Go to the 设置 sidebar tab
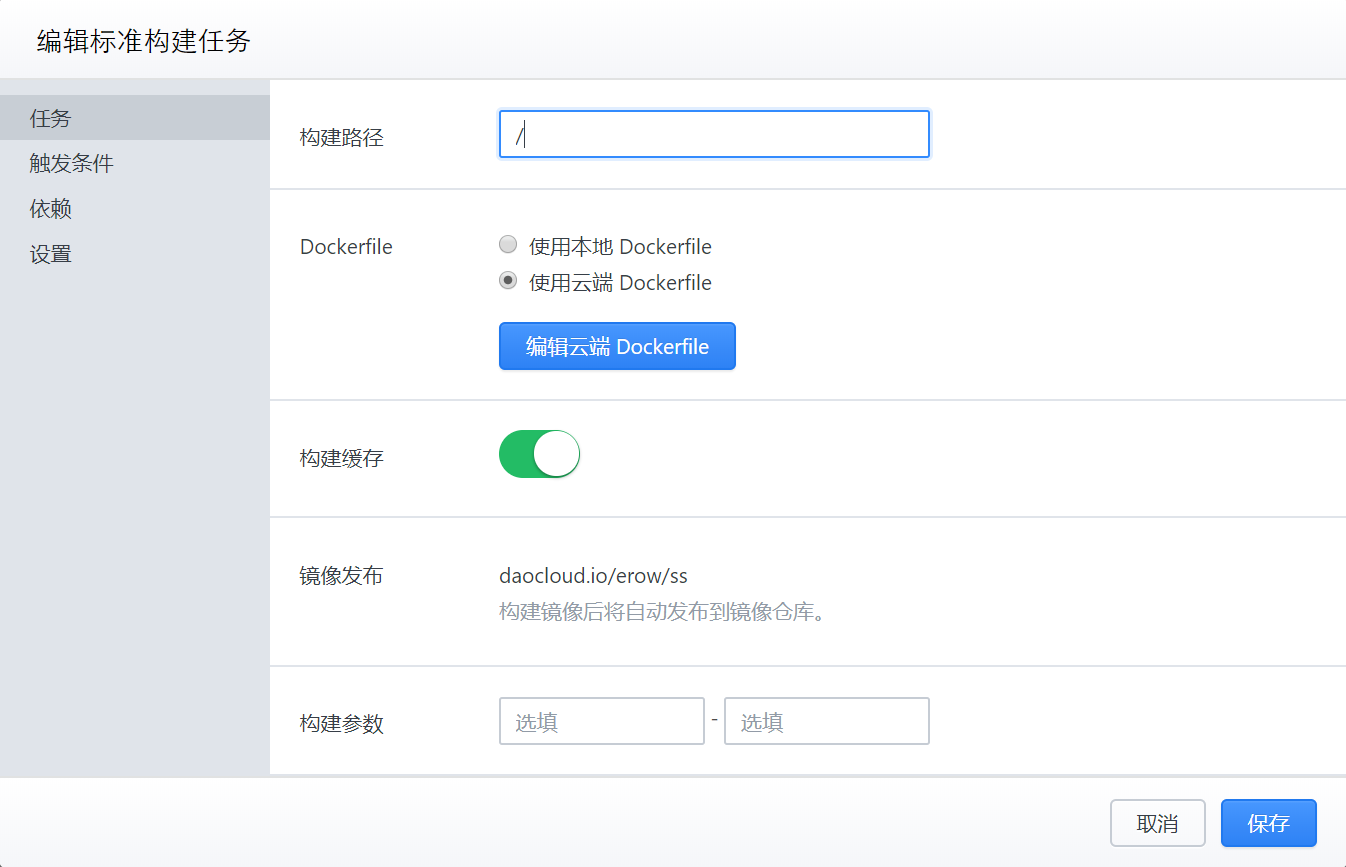This screenshot has width=1346, height=867. [135, 254]
